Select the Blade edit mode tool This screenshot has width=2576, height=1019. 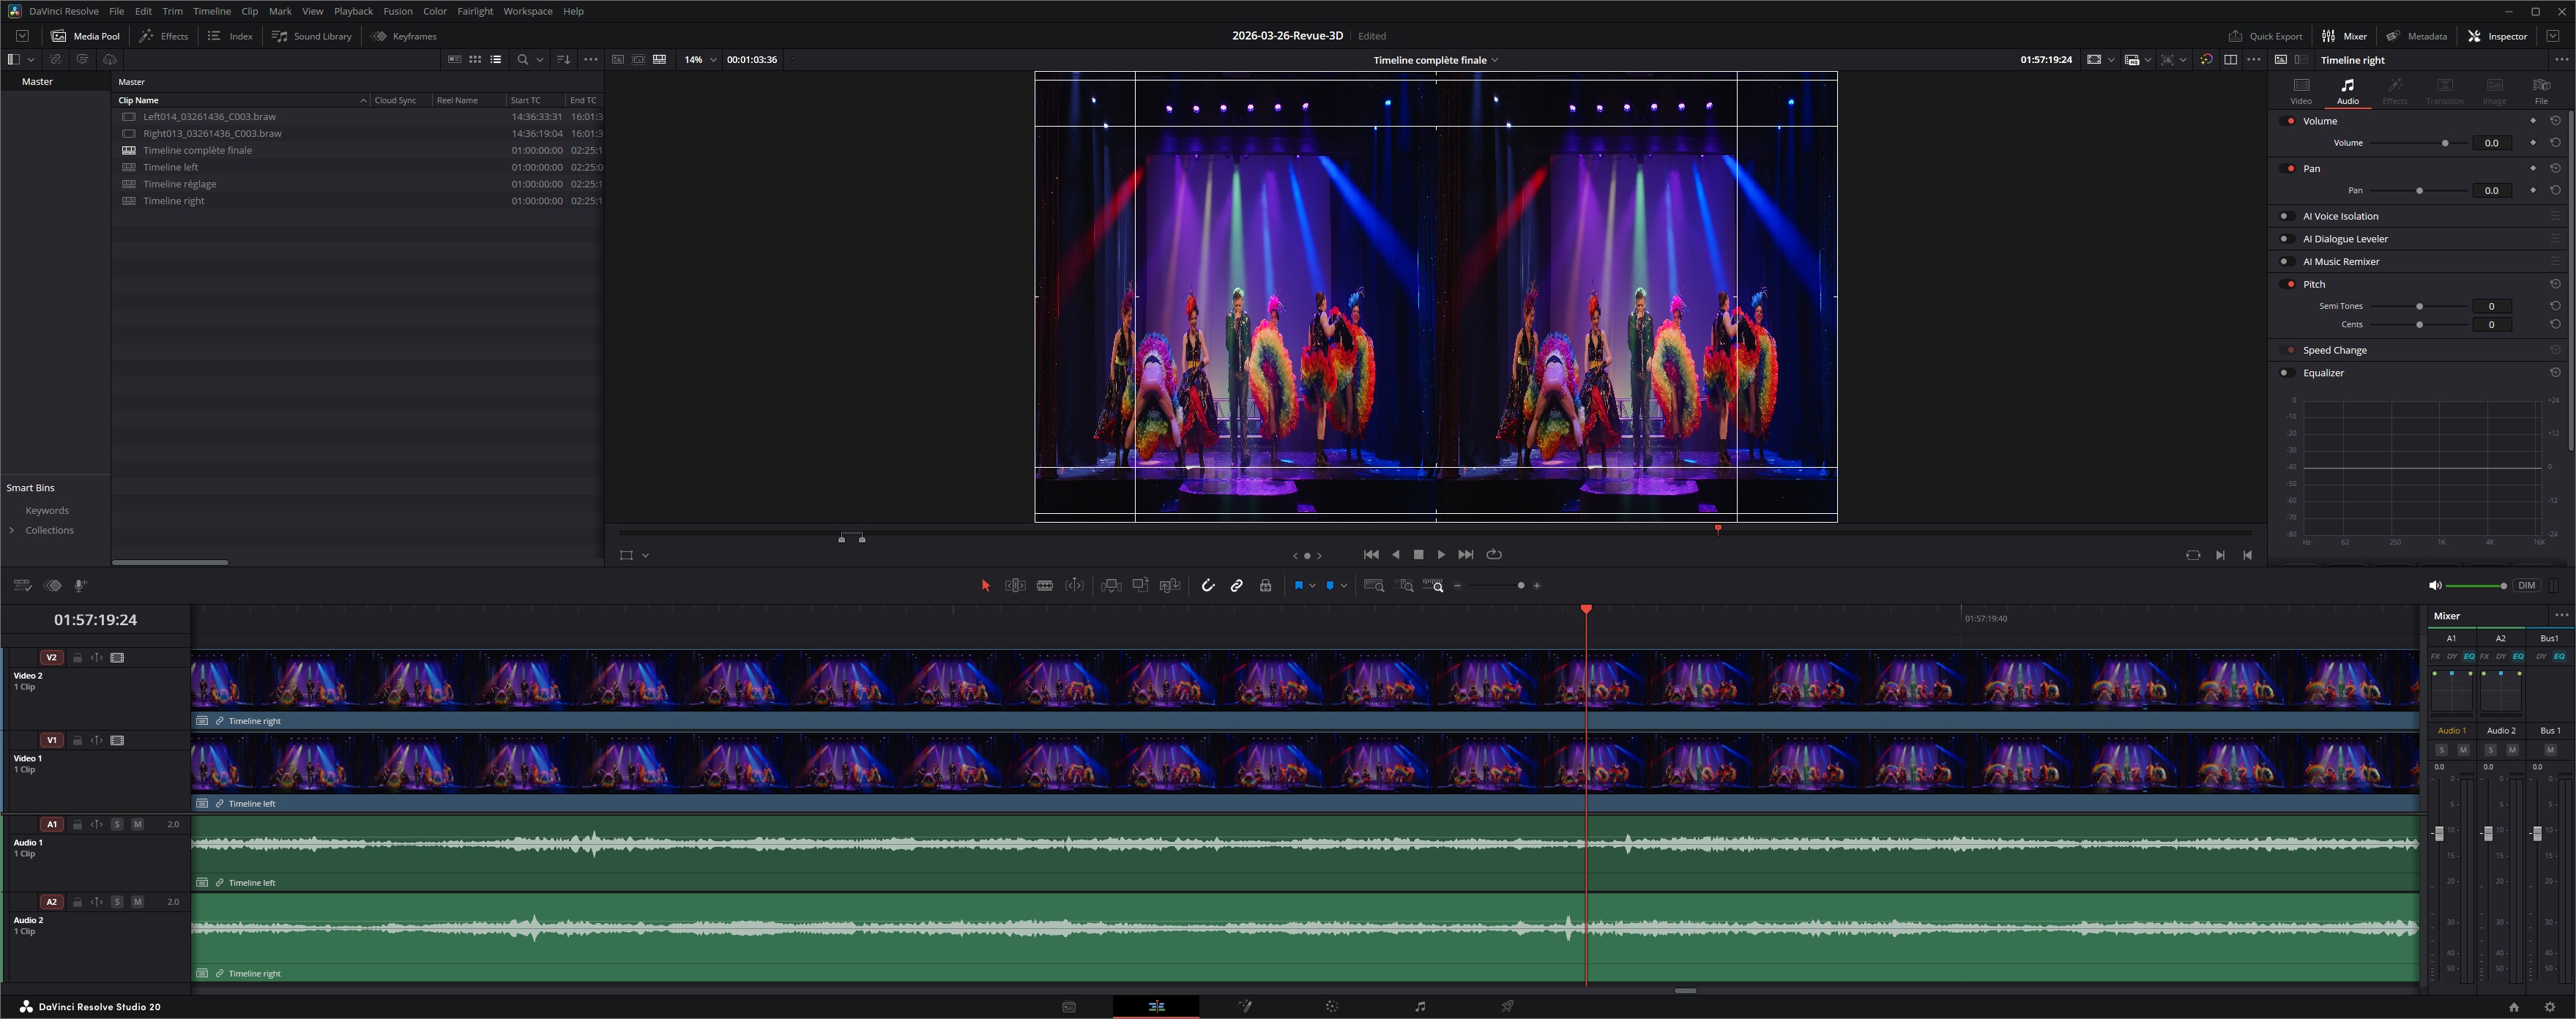[x=1044, y=586]
